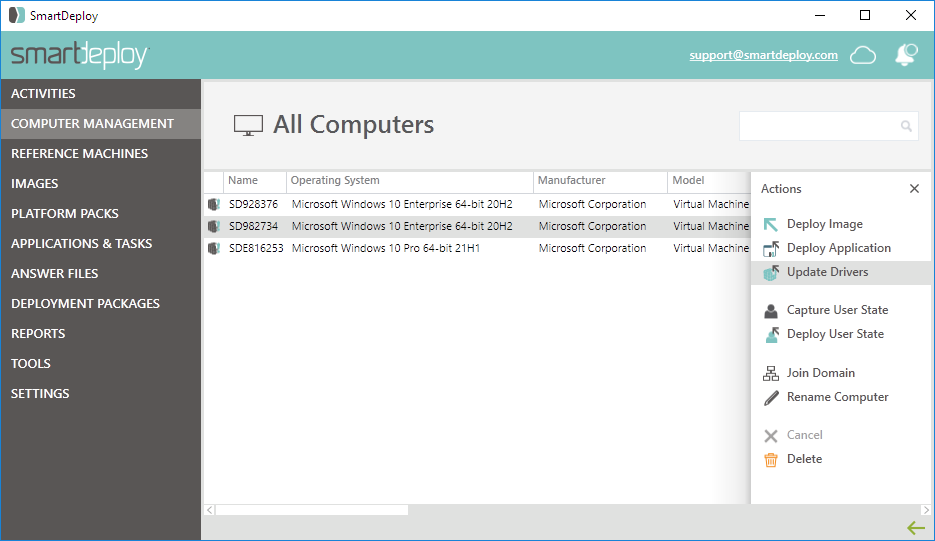Open the Reports section
This screenshot has height=541, width=935.
[x=100, y=333]
